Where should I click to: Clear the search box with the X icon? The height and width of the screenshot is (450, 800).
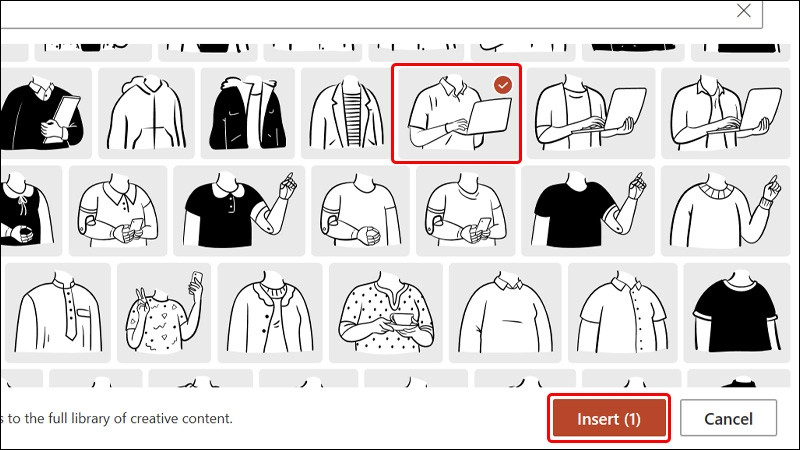(x=743, y=11)
